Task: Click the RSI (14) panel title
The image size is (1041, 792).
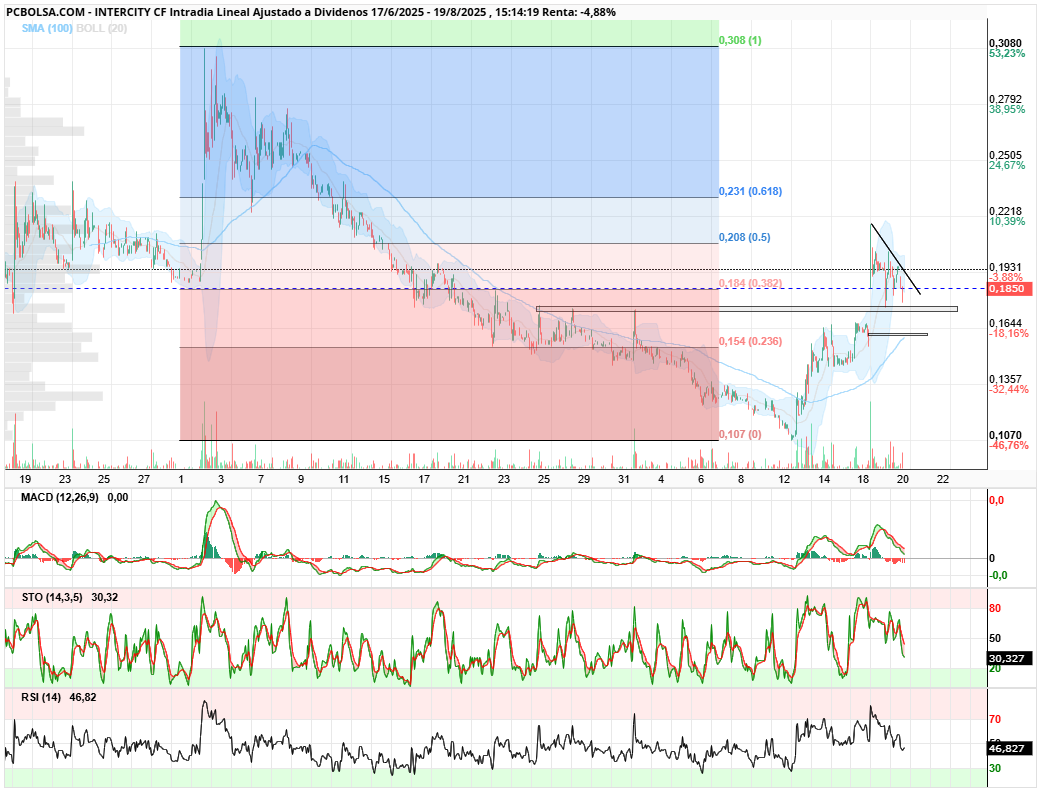Action: 41,698
